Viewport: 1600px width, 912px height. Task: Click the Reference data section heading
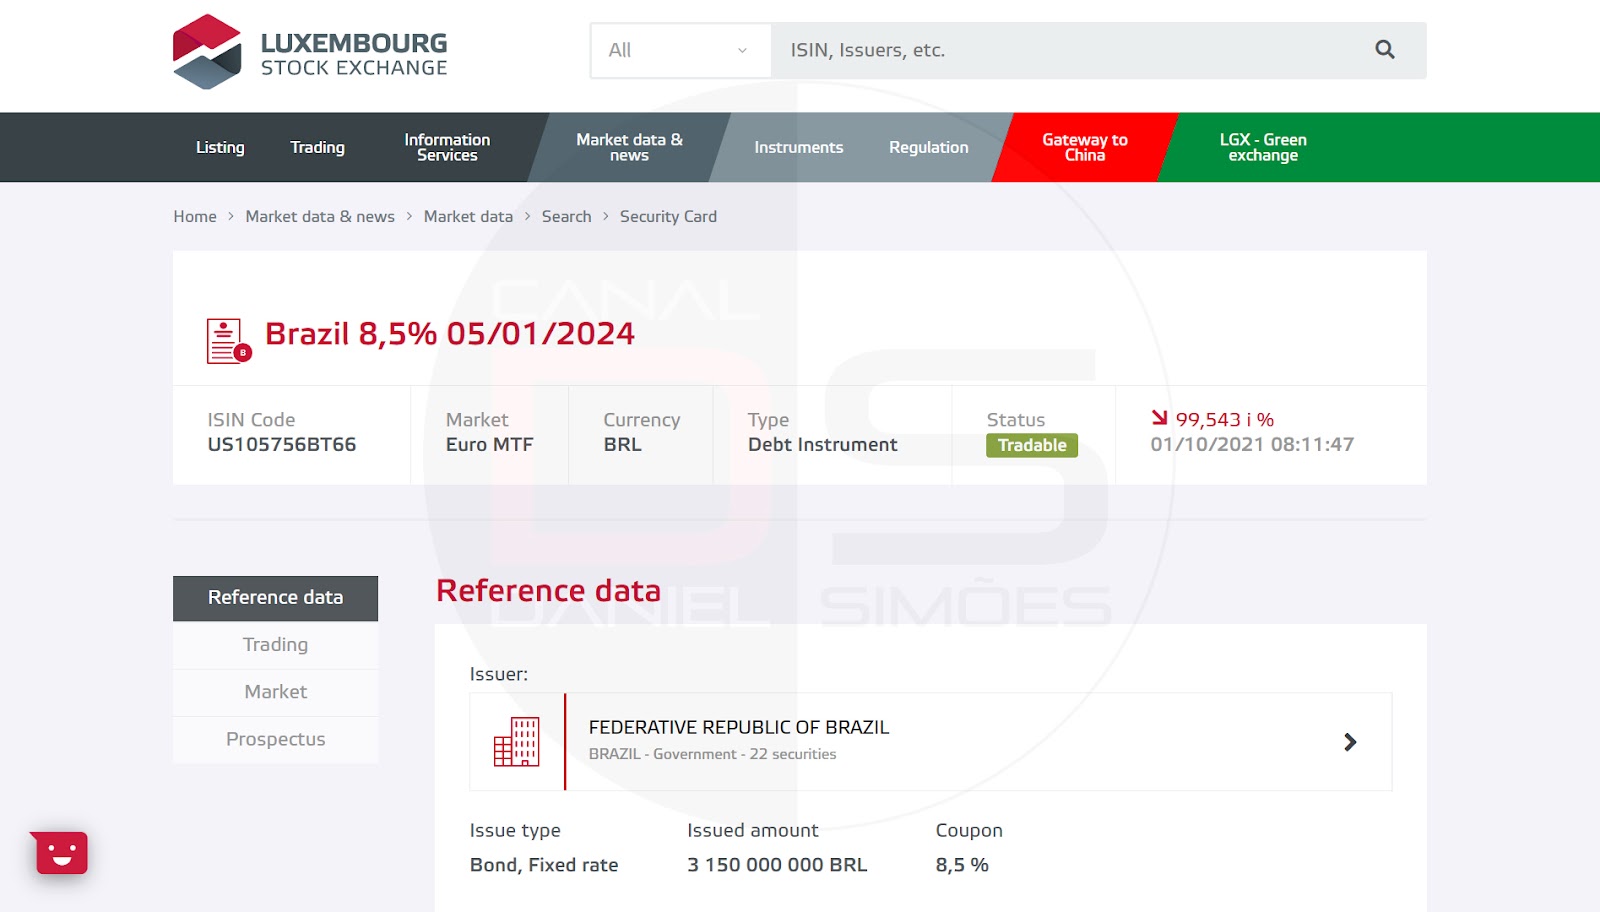tap(549, 591)
